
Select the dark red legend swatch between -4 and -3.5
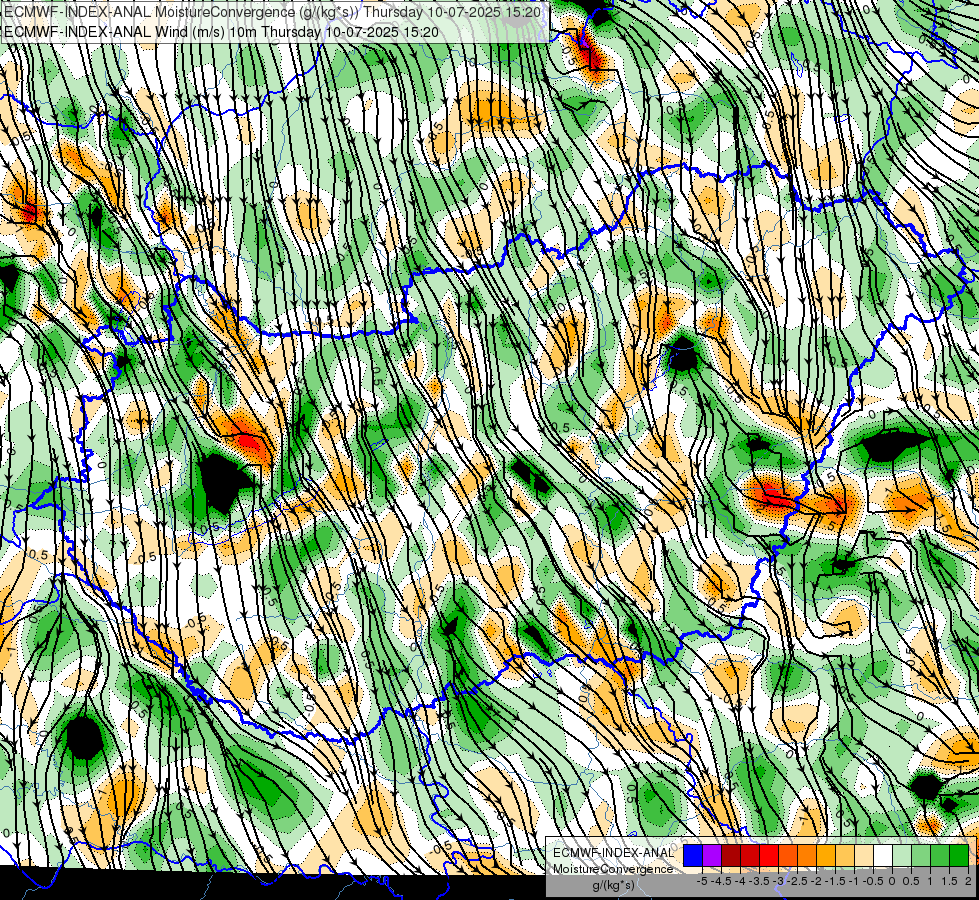click(x=731, y=856)
